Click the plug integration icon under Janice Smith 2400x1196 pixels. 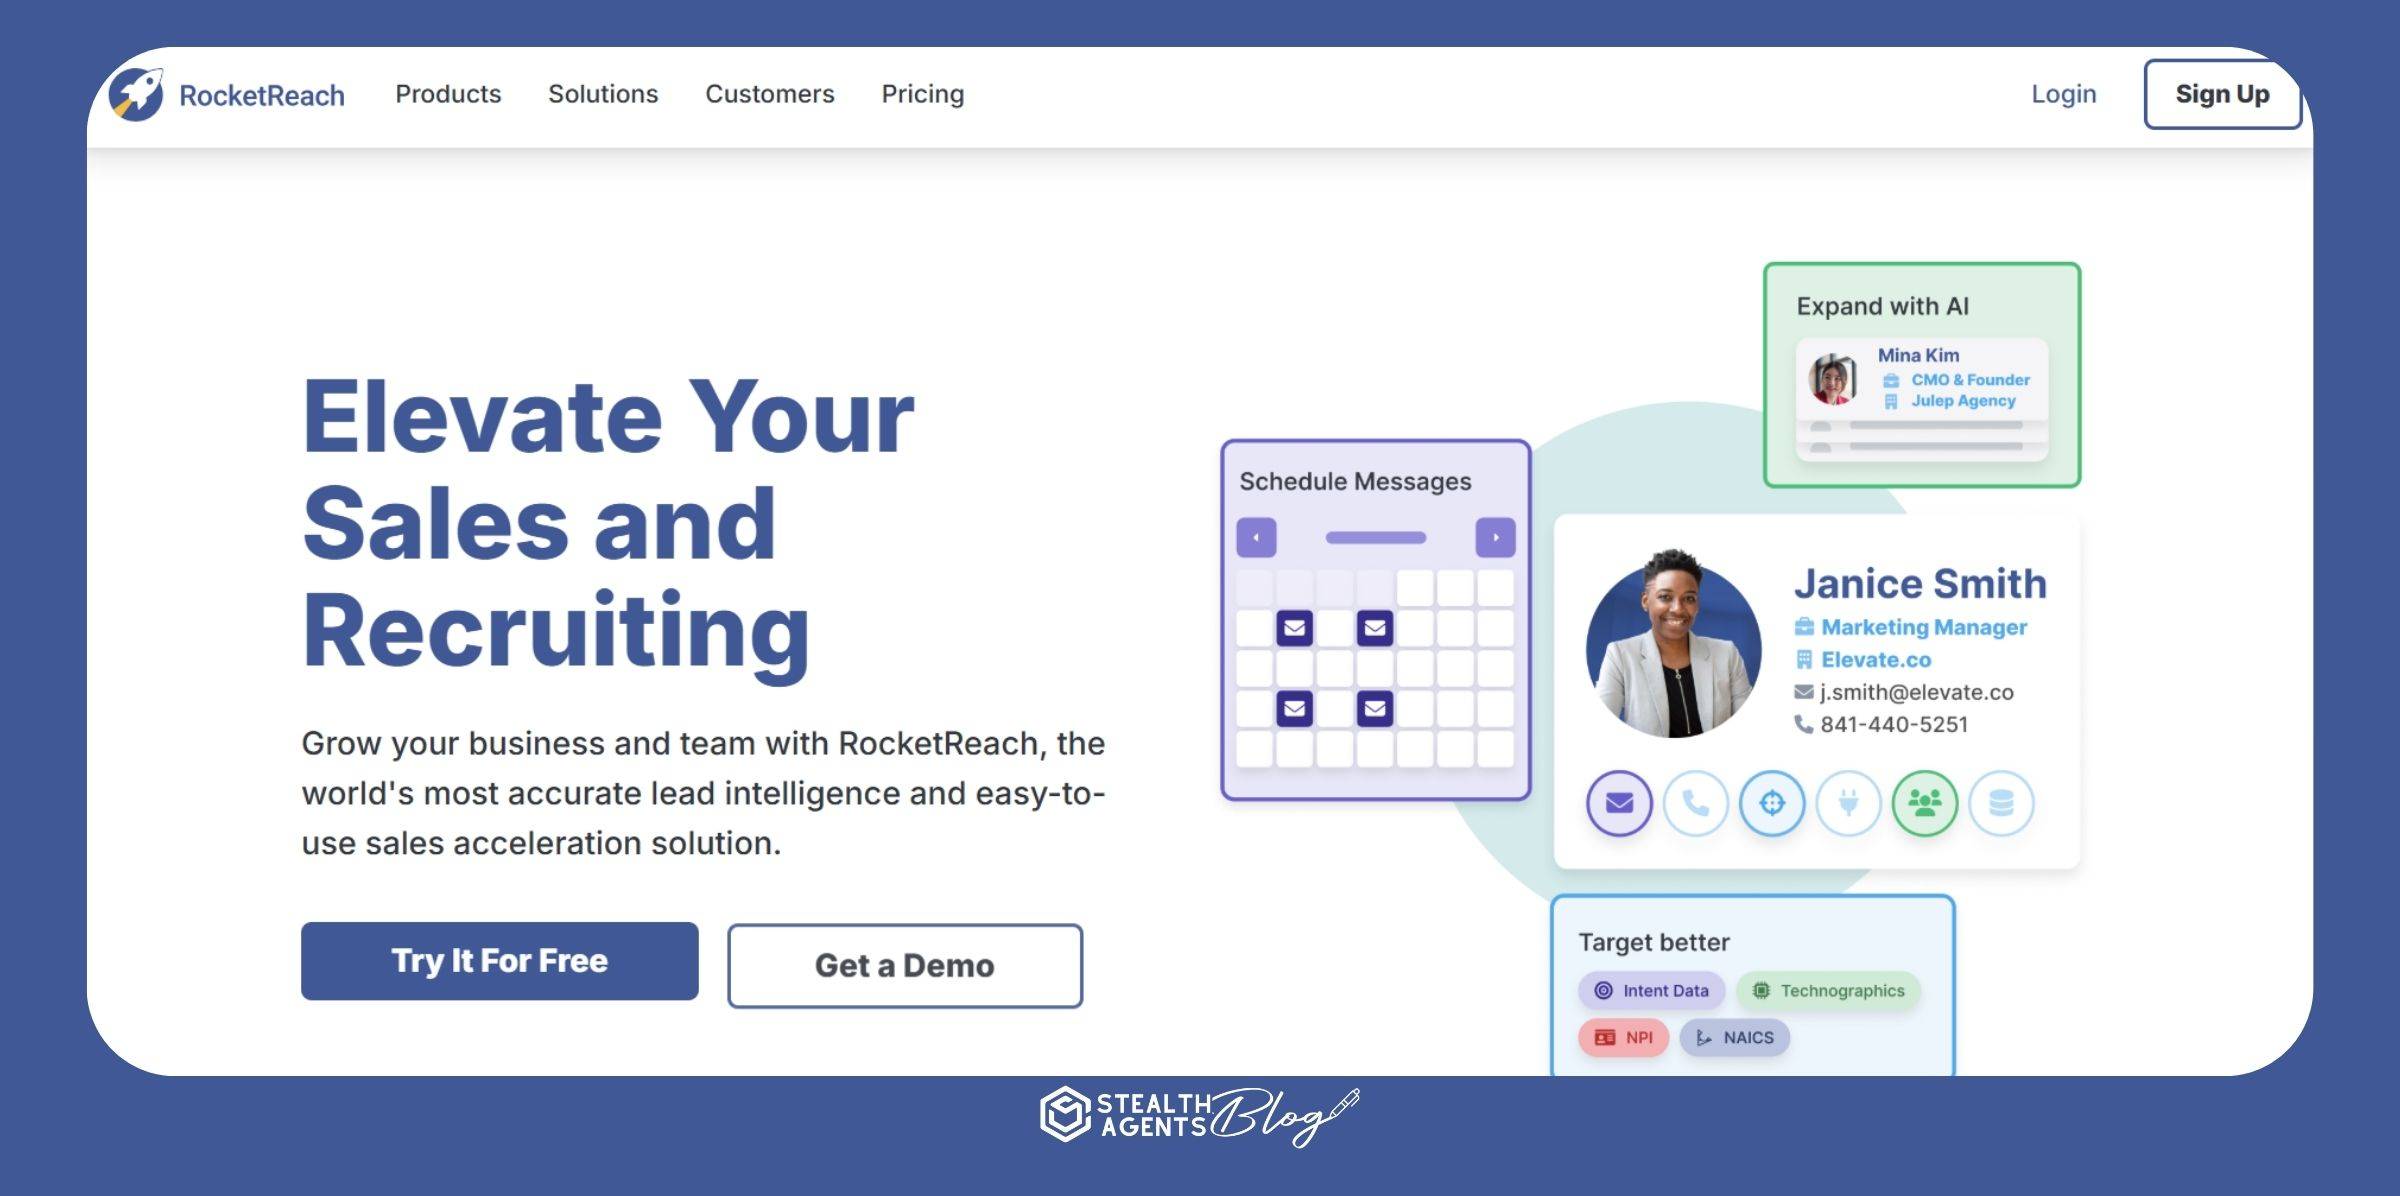(x=1849, y=803)
